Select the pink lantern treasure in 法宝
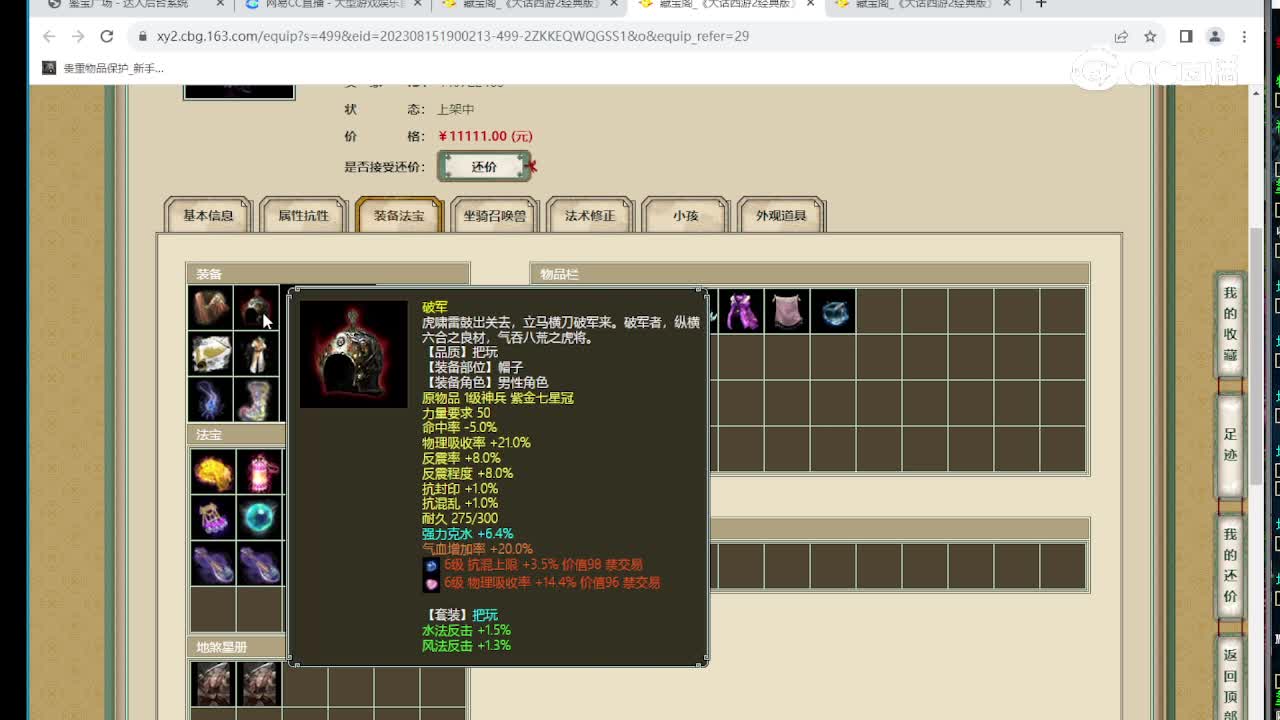 (259, 472)
